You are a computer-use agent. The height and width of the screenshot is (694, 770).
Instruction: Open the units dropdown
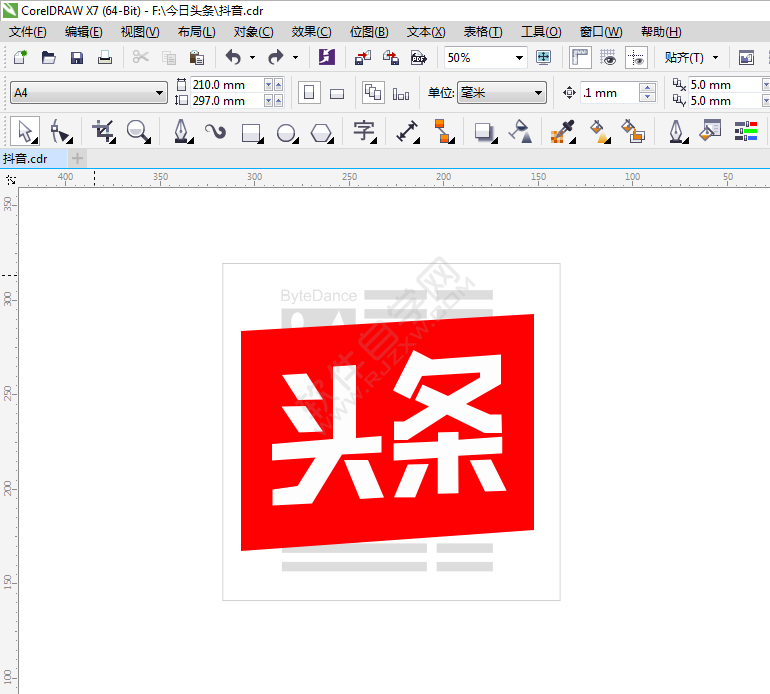(538, 92)
